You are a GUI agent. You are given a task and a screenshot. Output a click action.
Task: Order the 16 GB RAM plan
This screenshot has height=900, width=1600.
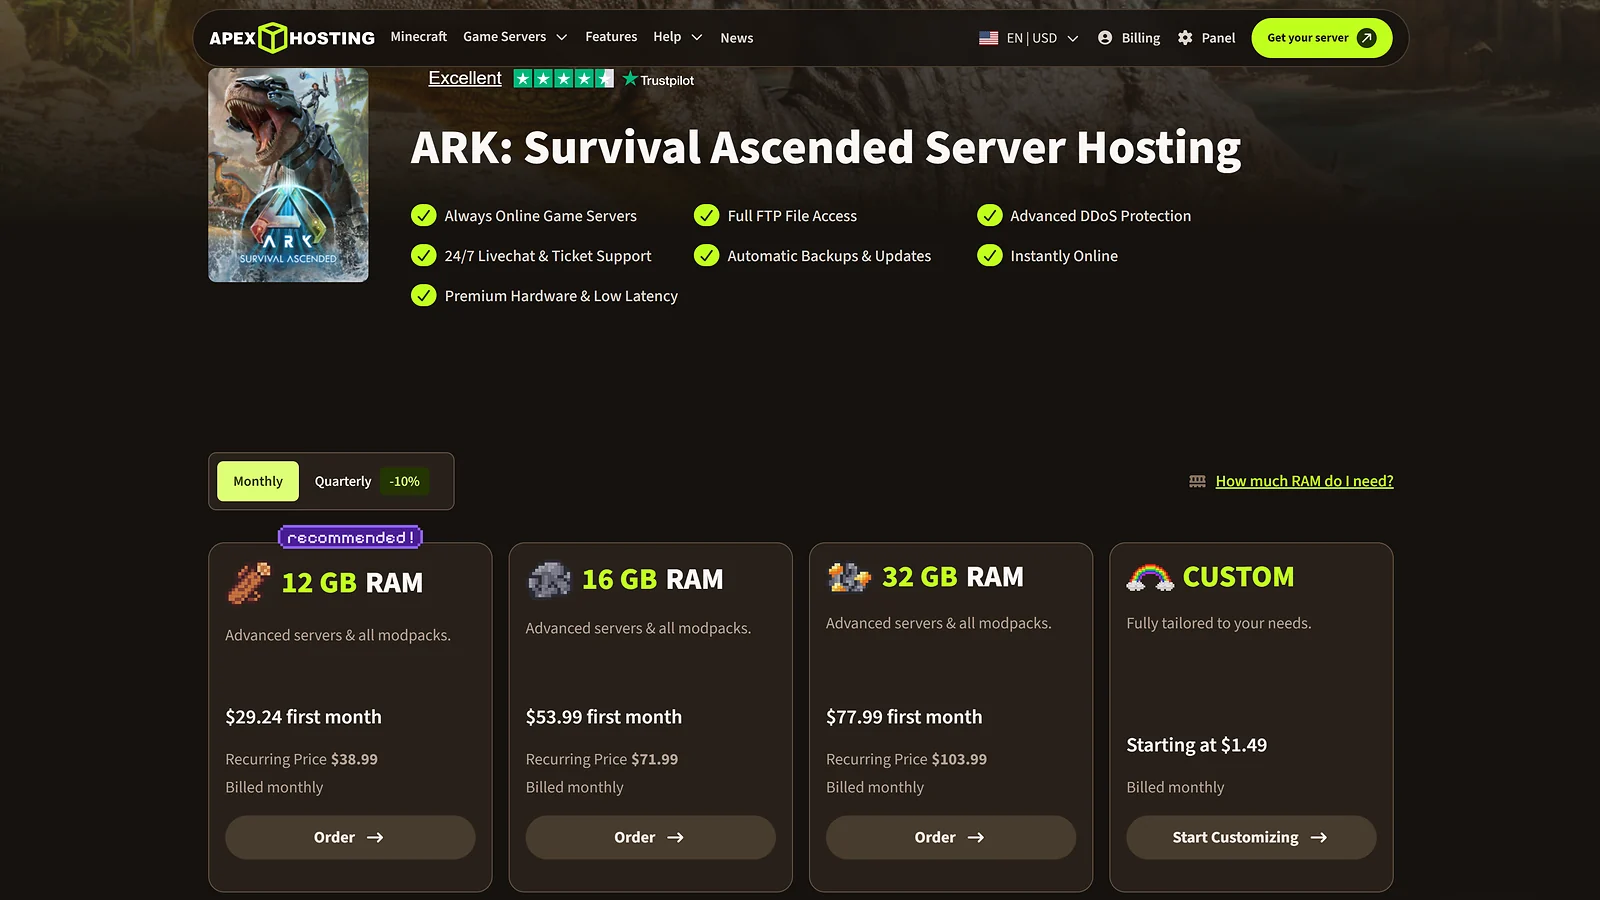click(650, 837)
